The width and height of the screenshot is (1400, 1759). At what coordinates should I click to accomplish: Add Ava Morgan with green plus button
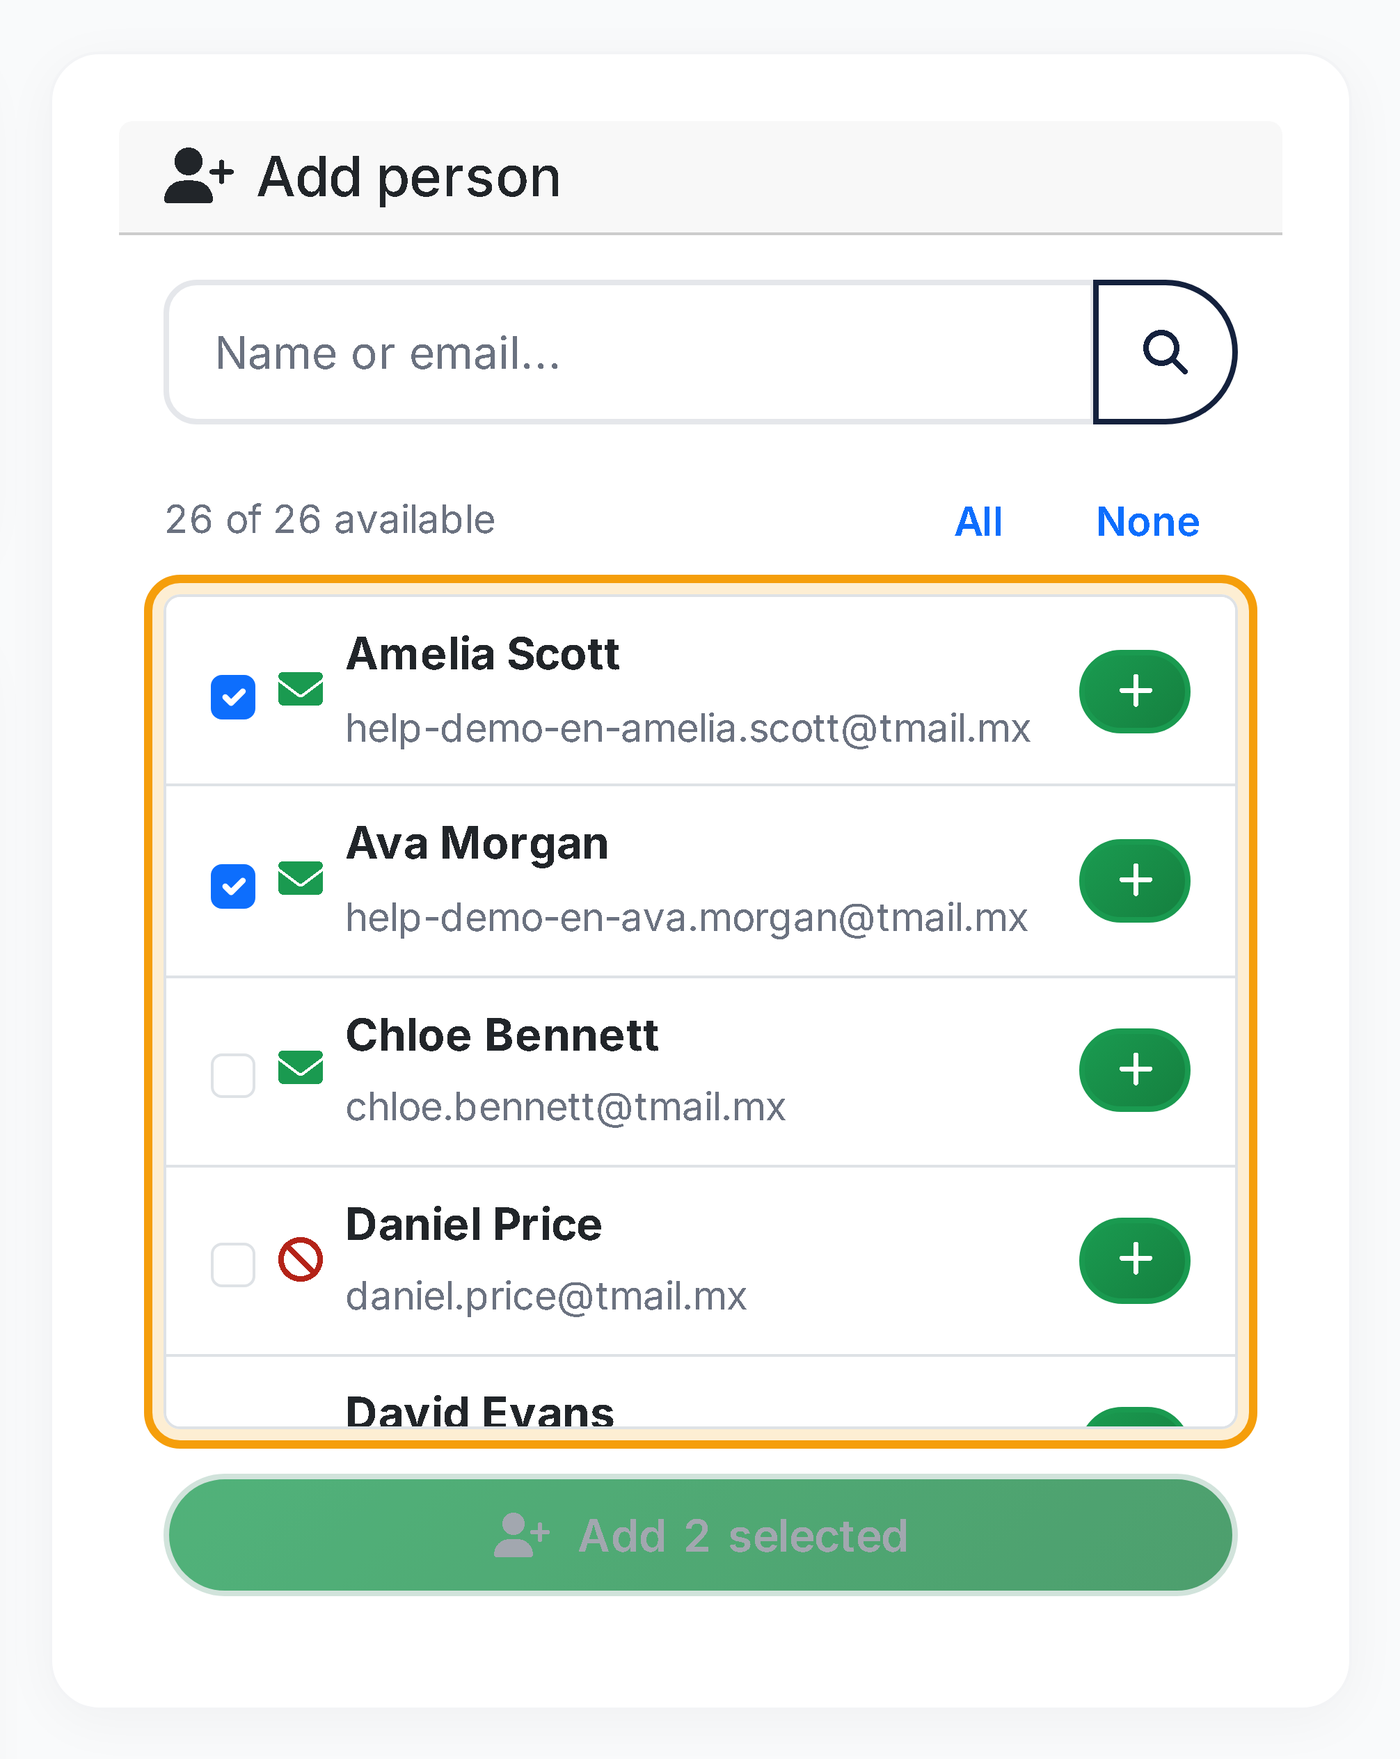click(x=1135, y=880)
